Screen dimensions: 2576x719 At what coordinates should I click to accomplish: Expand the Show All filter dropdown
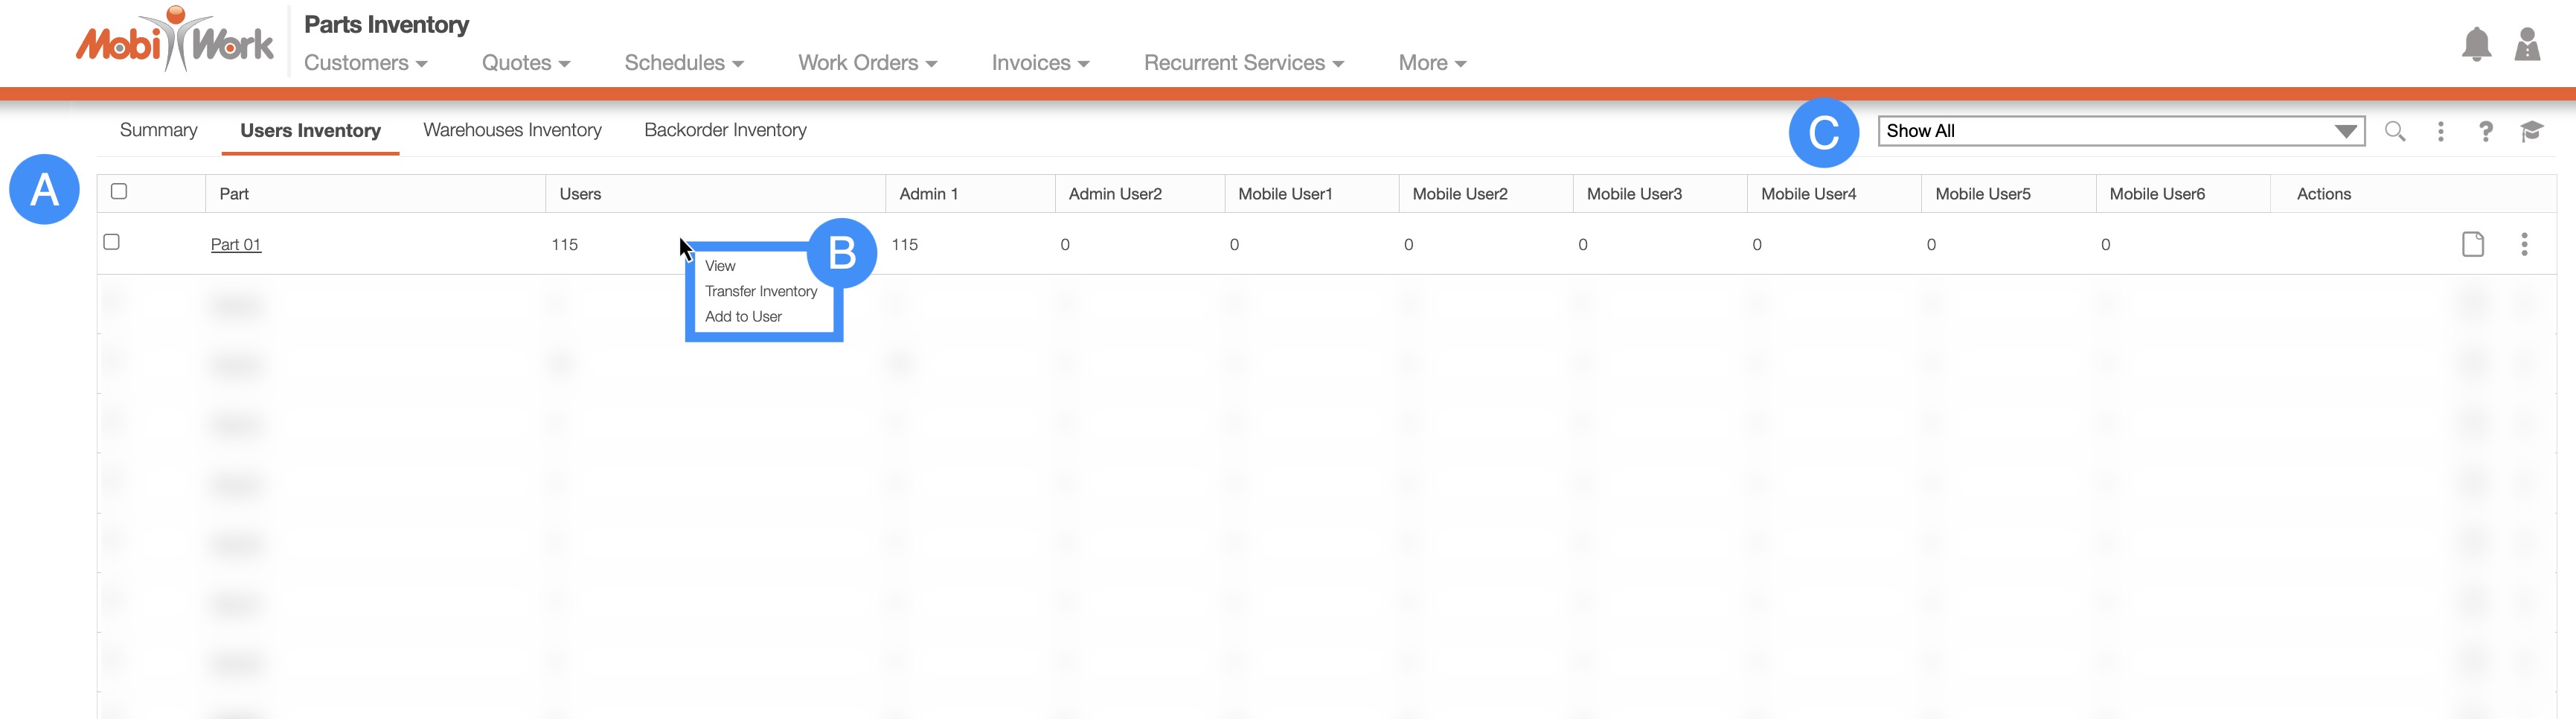coord(2120,131)
